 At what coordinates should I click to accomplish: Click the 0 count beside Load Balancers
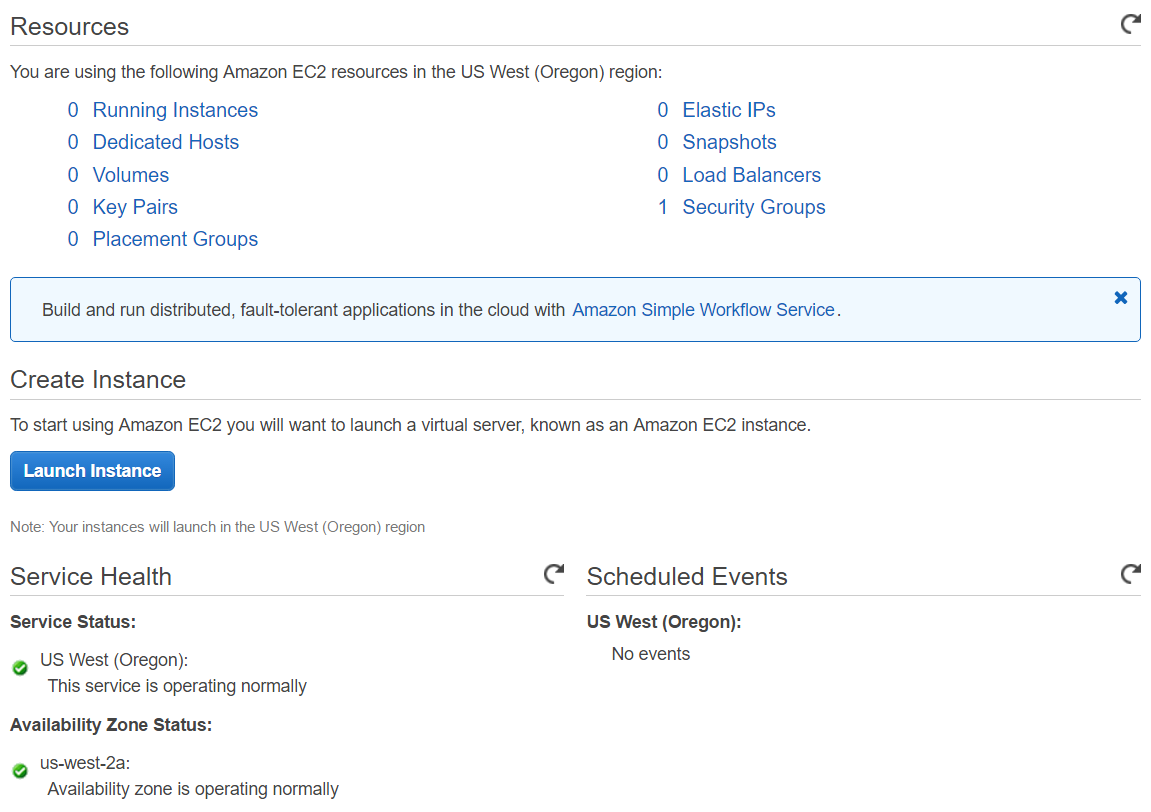point(663,175)
